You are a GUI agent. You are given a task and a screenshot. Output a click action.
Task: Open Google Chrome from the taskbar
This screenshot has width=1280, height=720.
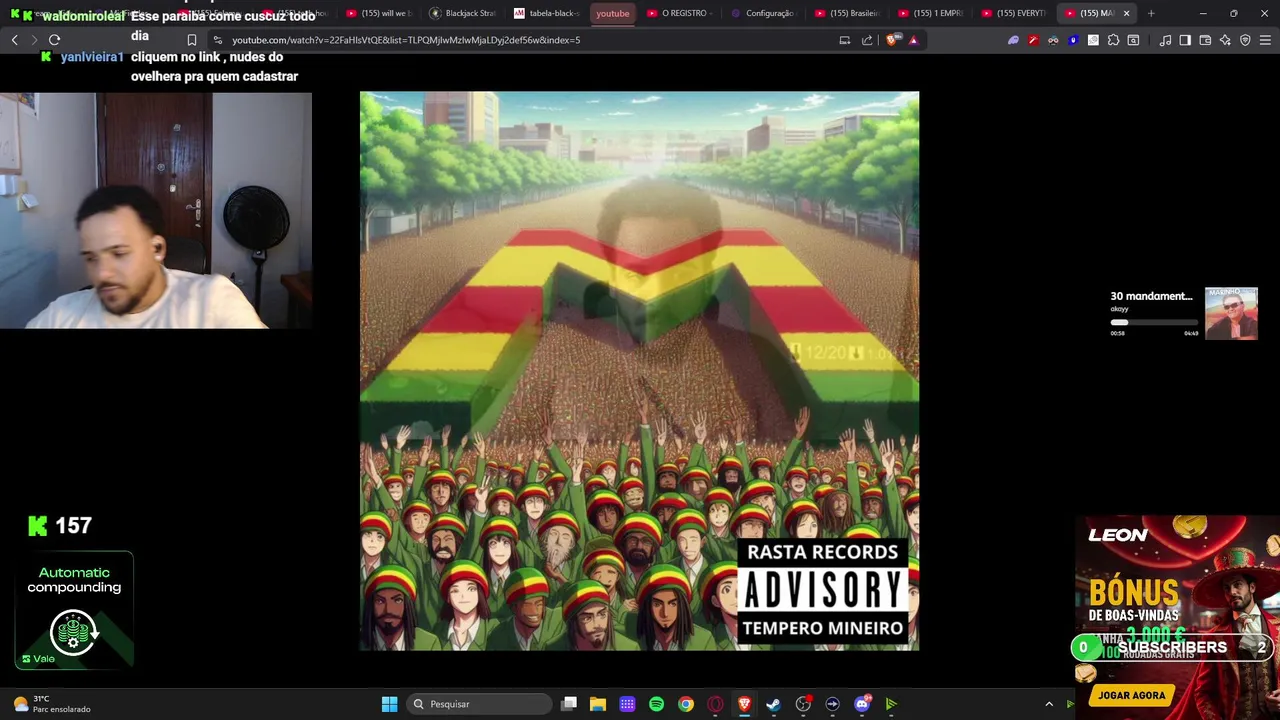tap(685, 704)
